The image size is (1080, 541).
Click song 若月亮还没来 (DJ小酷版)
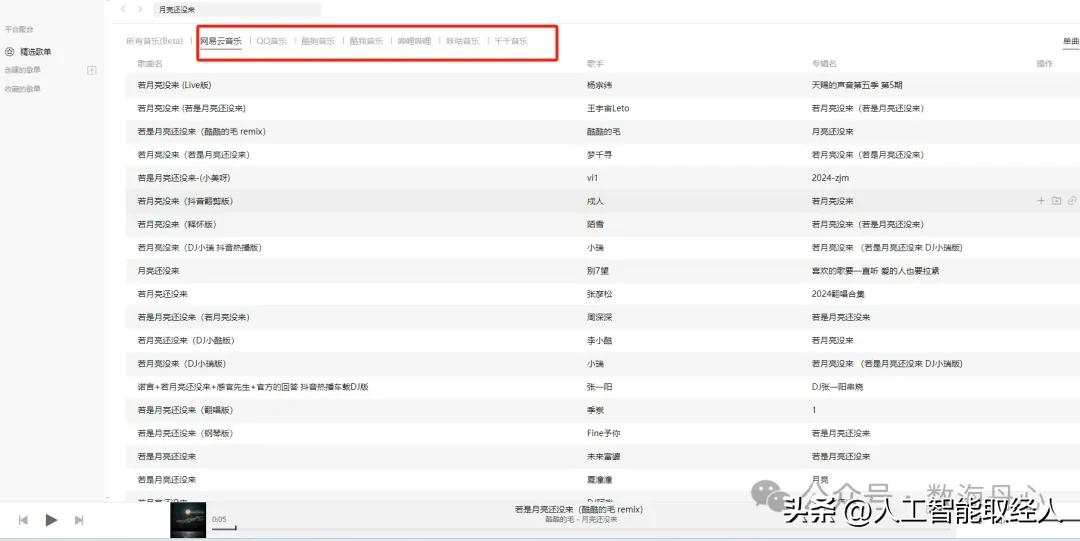point(186,340)
